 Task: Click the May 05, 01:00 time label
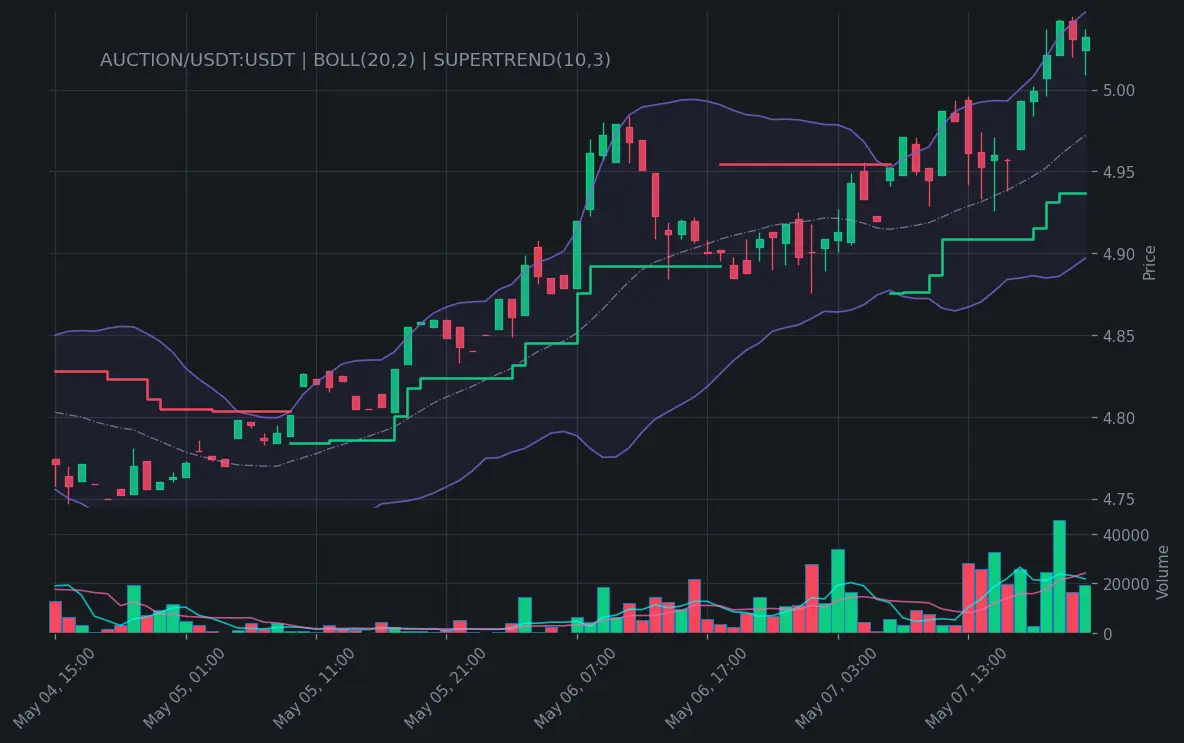tap(183, 687)
